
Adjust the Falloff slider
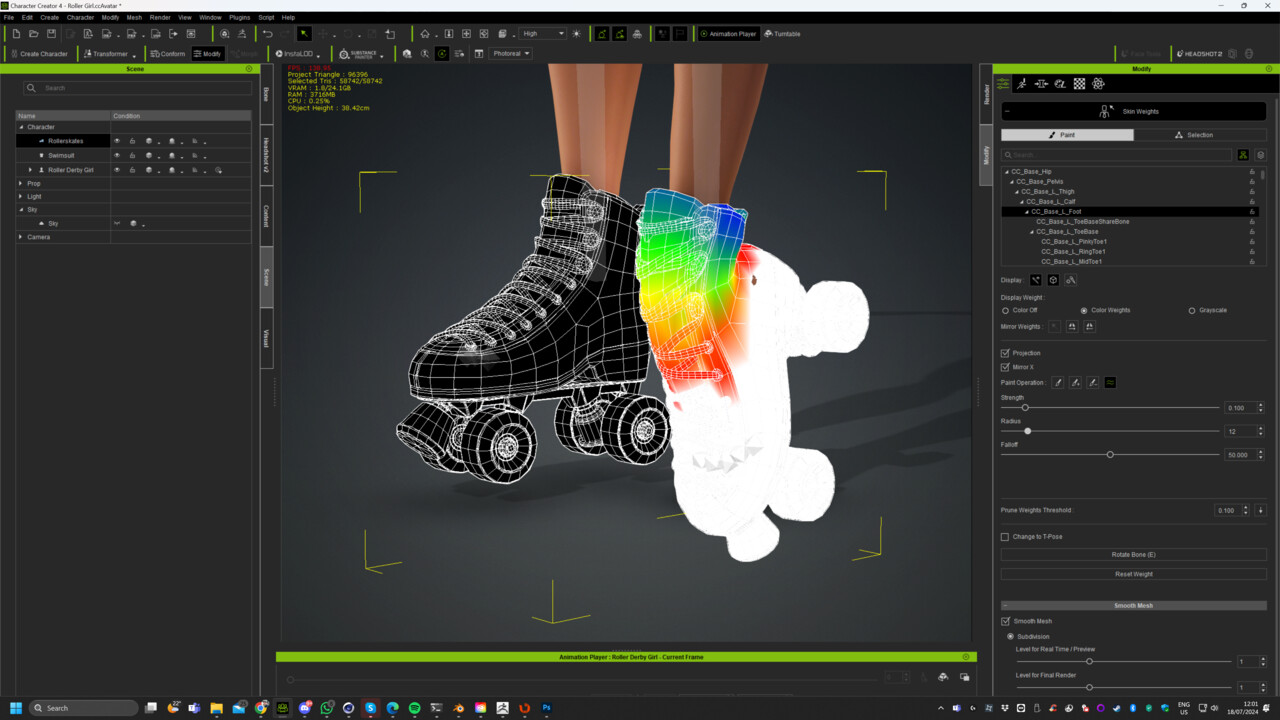(1110, 454)
